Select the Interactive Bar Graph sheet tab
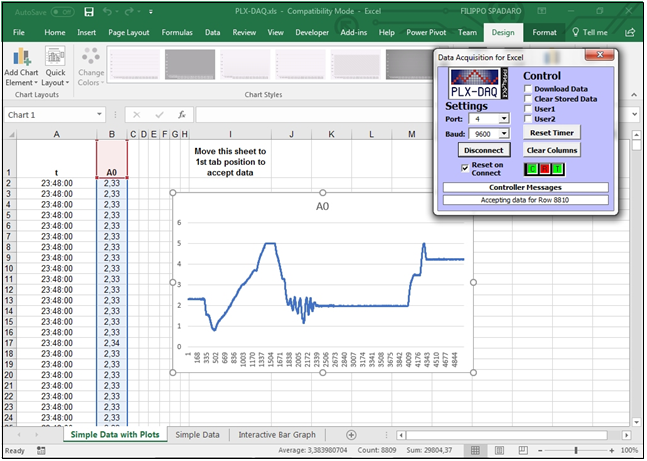This screenshot has height=461, width=647. click(x=277, y=435)
